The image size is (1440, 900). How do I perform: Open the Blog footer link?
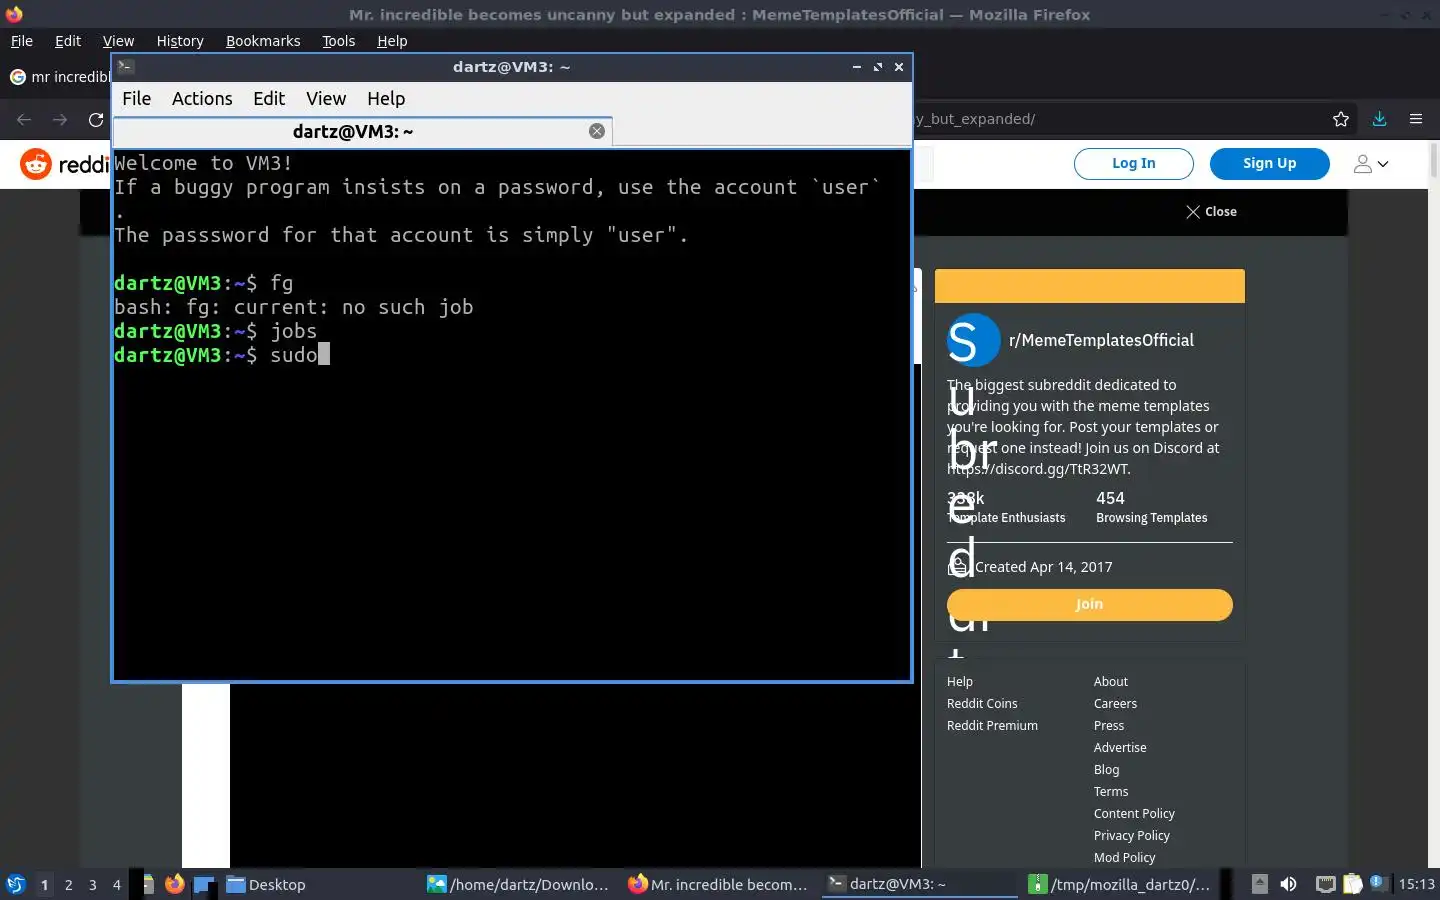(1106, 770)
